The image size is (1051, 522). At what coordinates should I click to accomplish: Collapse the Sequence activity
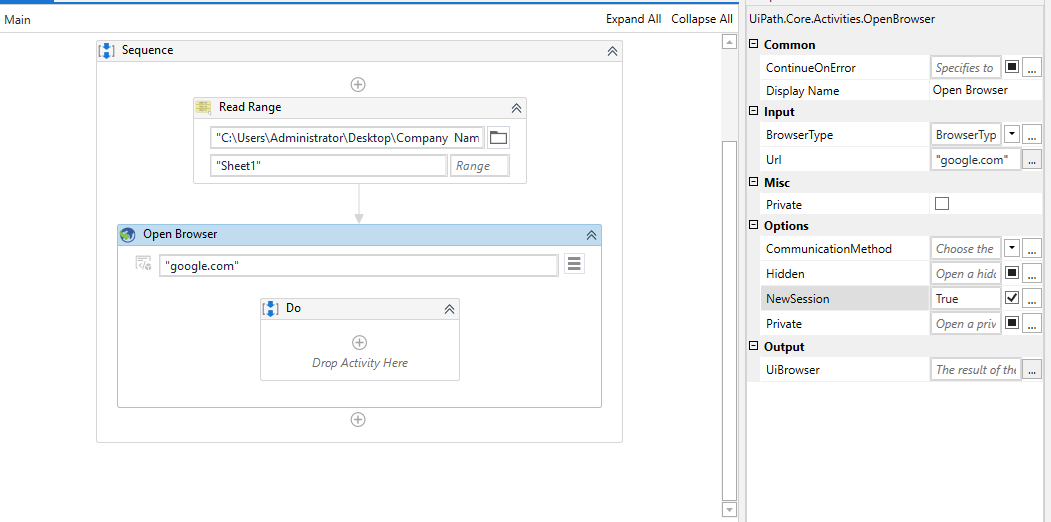(x=612, y=51)
